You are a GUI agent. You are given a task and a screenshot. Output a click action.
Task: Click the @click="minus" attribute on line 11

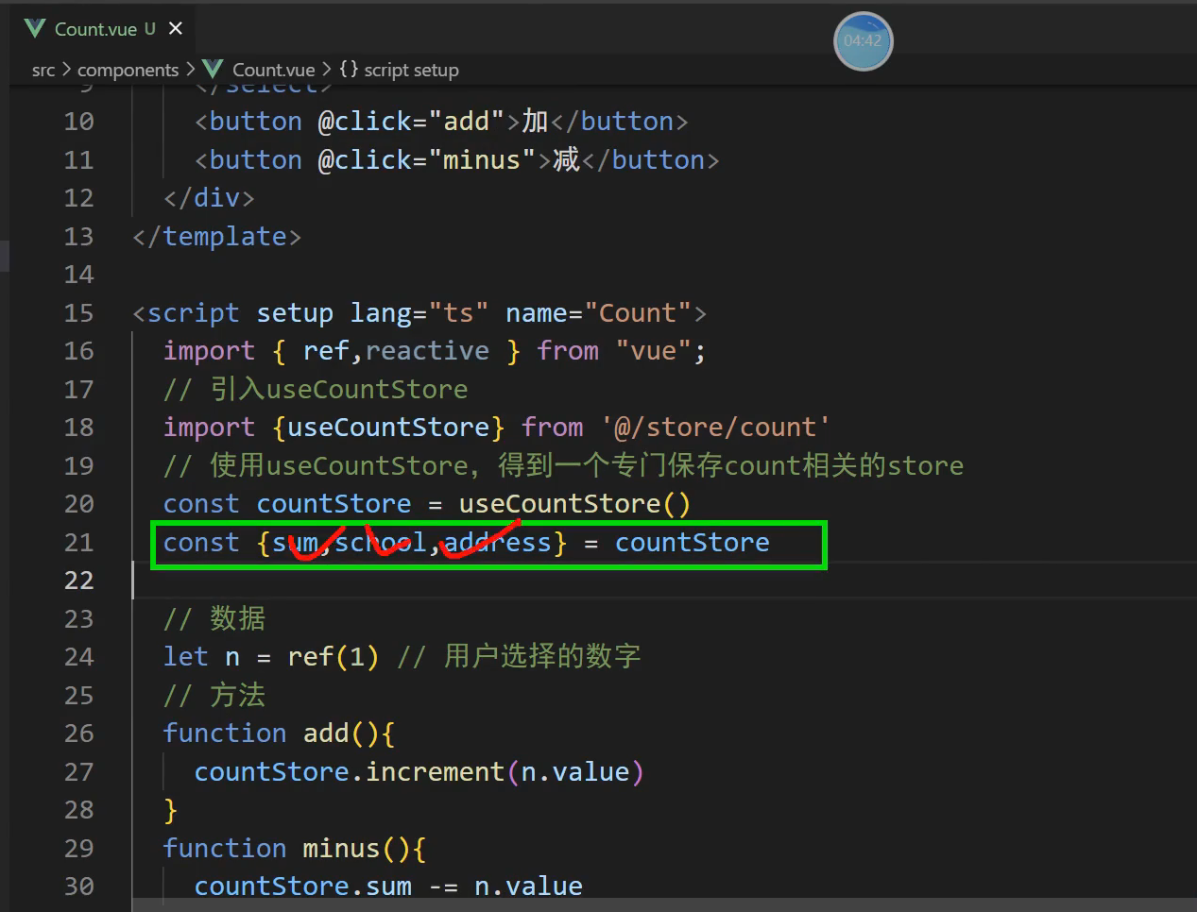(426, 160)
